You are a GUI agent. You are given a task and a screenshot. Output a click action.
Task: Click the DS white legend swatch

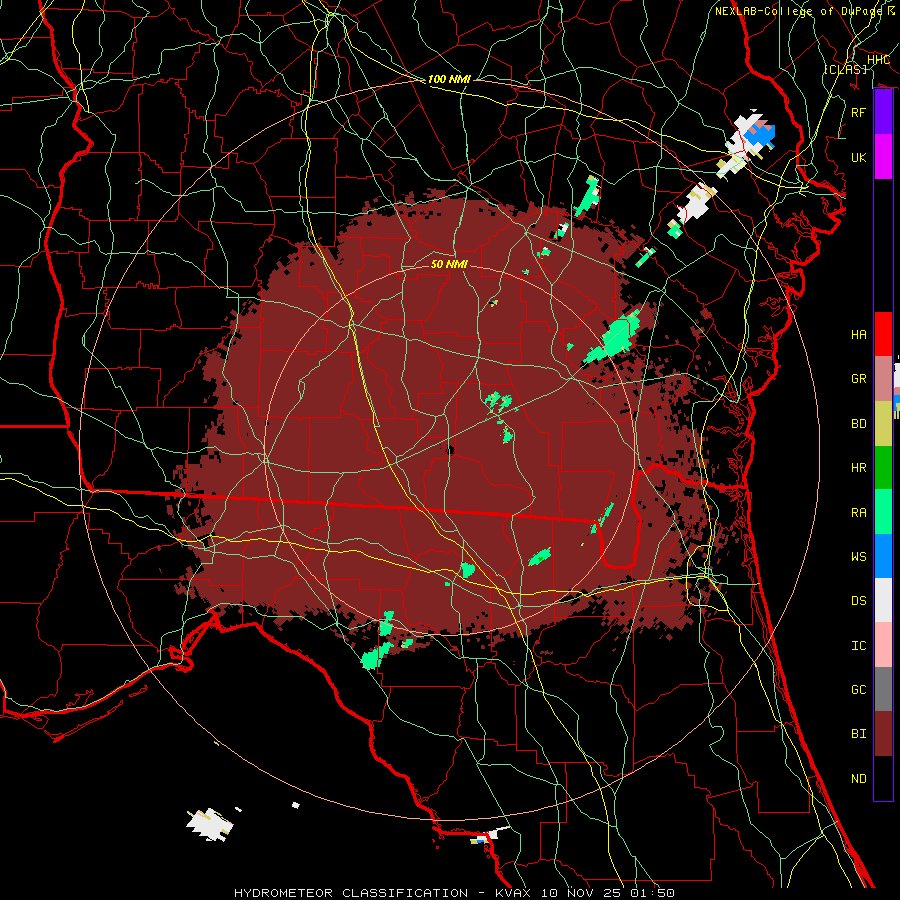883,600
